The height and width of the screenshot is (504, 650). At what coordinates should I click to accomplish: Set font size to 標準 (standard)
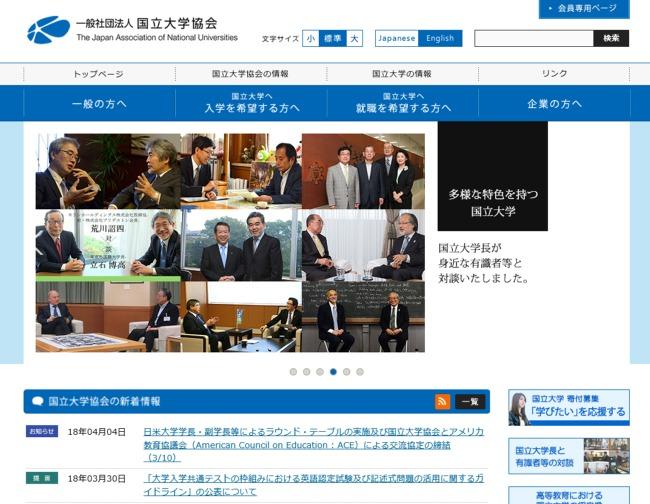coord(332,39)
